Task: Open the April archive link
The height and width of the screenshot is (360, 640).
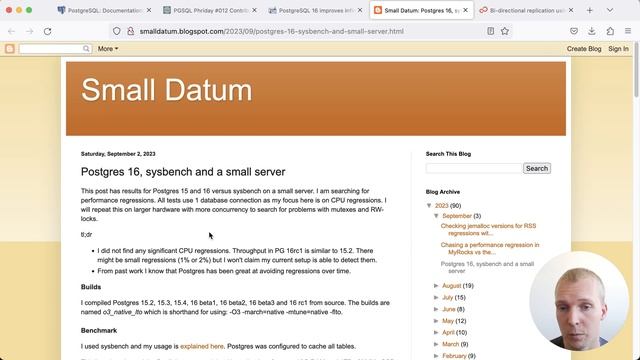Action: (448, 332)
